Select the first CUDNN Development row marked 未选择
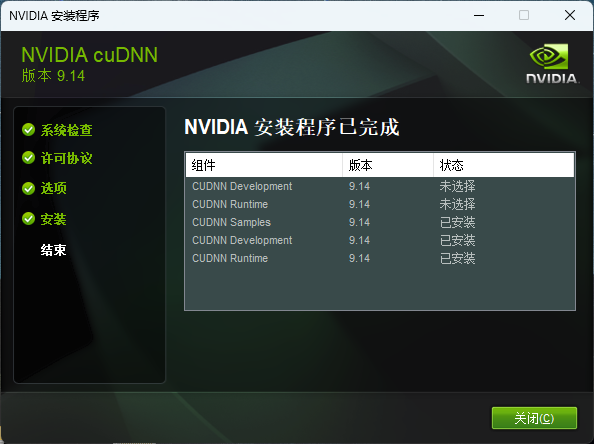 [380, 186]
